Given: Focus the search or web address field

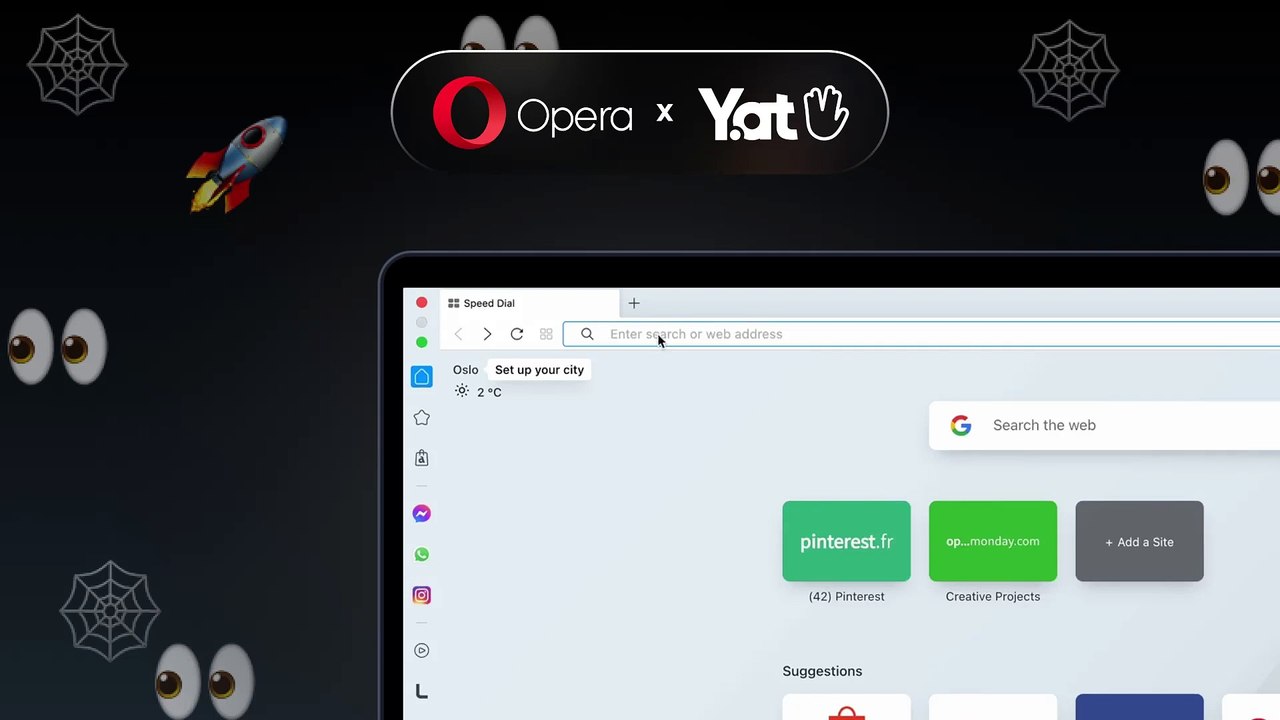Looking at the screenshot, I should [922, 334].
